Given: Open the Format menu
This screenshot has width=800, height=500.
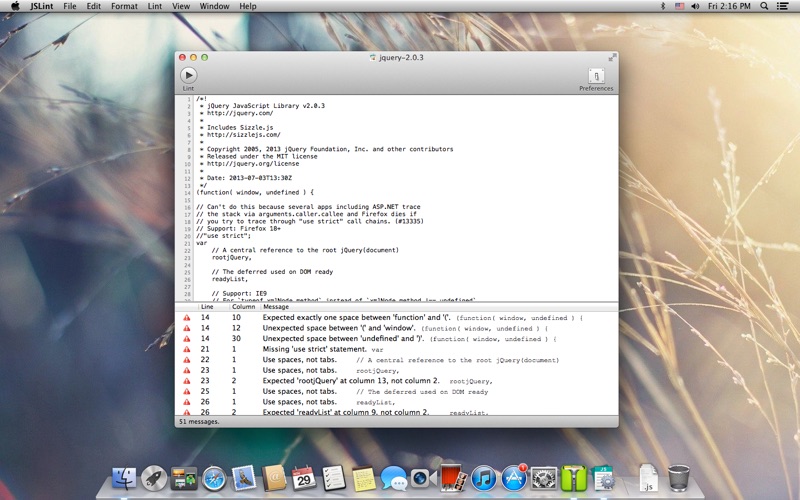Looking at the screenshot, I should [124, 6].
